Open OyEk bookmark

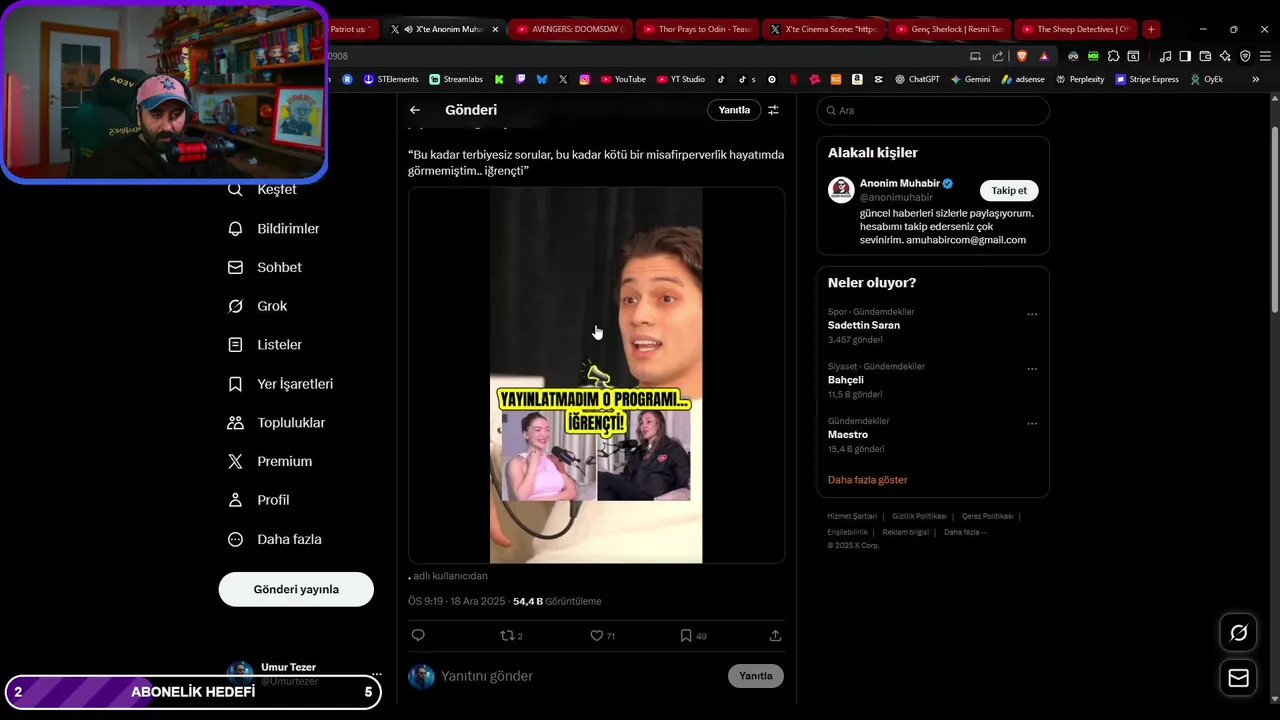(1207, 79)
